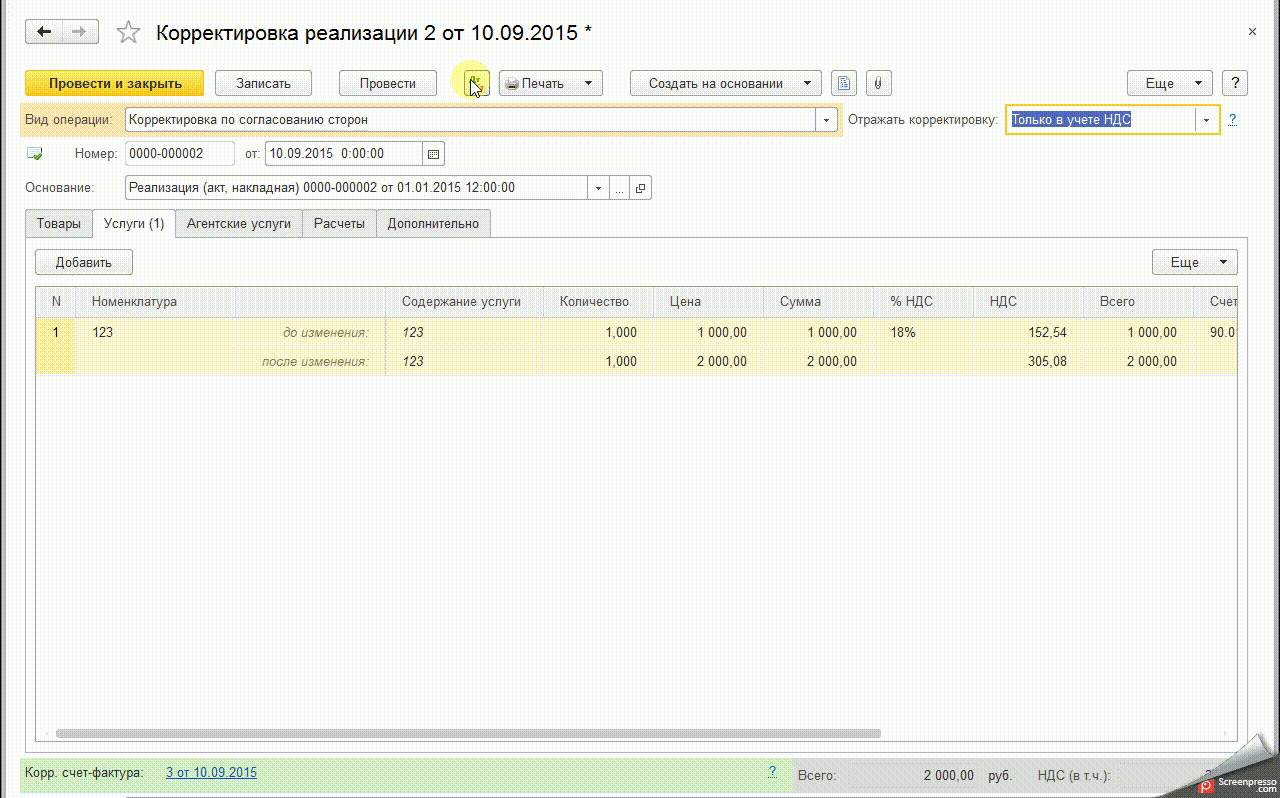Click the Только в учете НДС field
Screen dimensions: 1280x798
(x=1101, y=120)
